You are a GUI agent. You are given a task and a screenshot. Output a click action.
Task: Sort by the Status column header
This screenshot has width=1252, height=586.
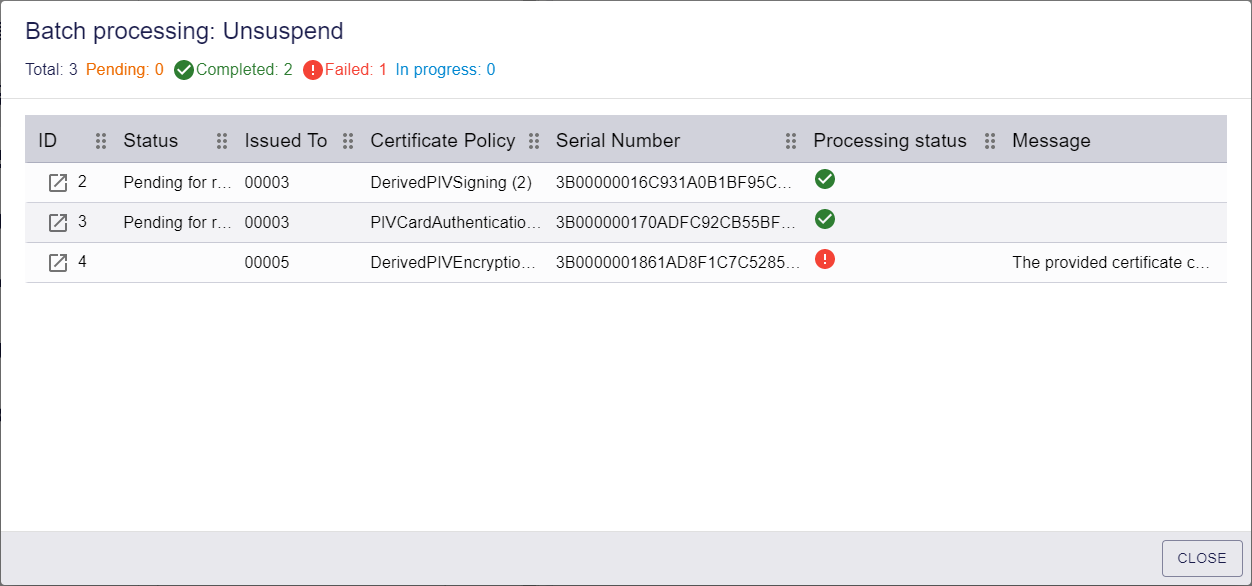pyautogui.click(x=151, y=141)
